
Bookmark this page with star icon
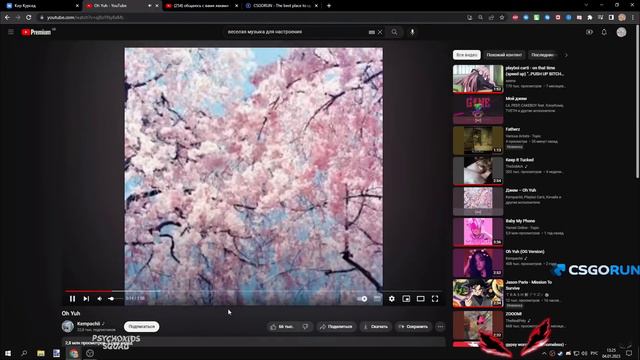[x=502, y=18]
